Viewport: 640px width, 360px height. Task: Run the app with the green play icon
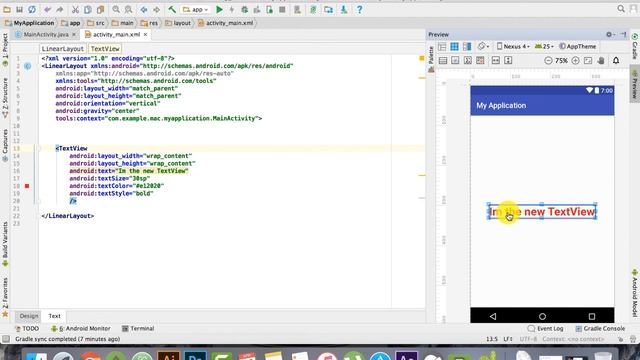[x=219, y=9]
